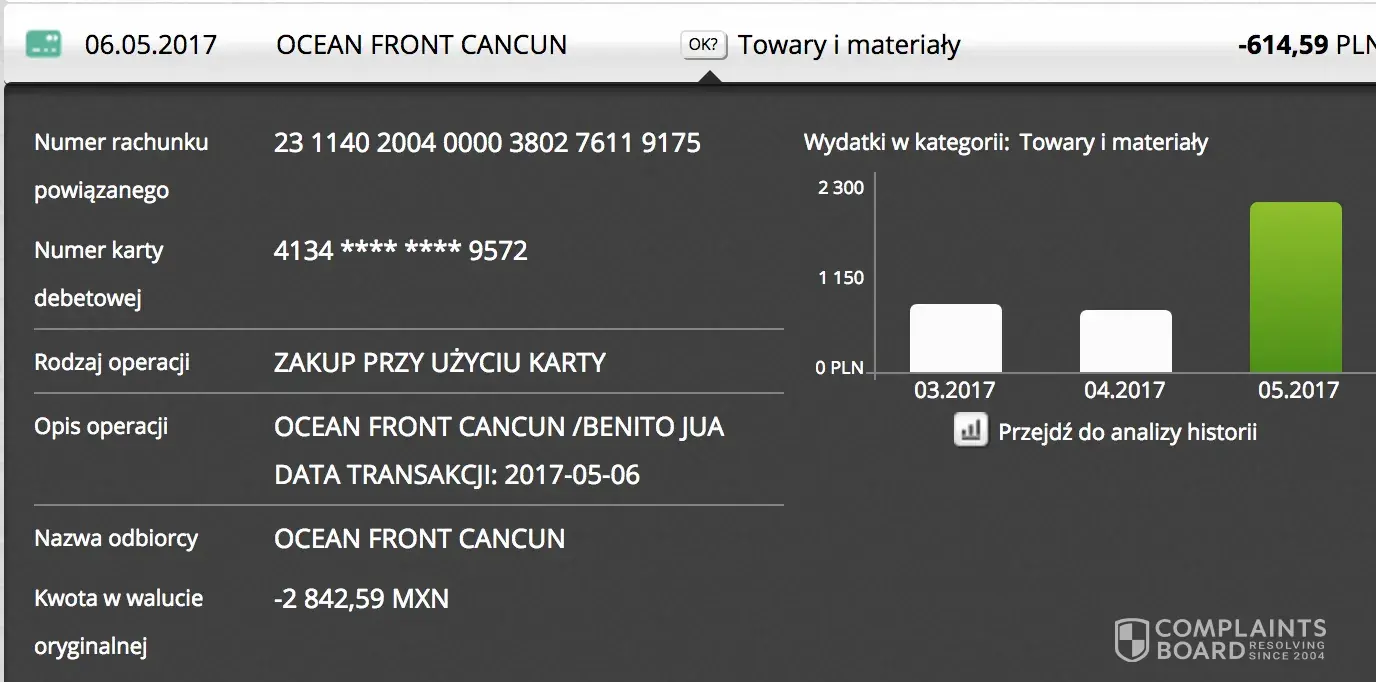Open the Przejdź do analizy historii link
Viewport: 1376px width, 682px height.
point(1127,432)
